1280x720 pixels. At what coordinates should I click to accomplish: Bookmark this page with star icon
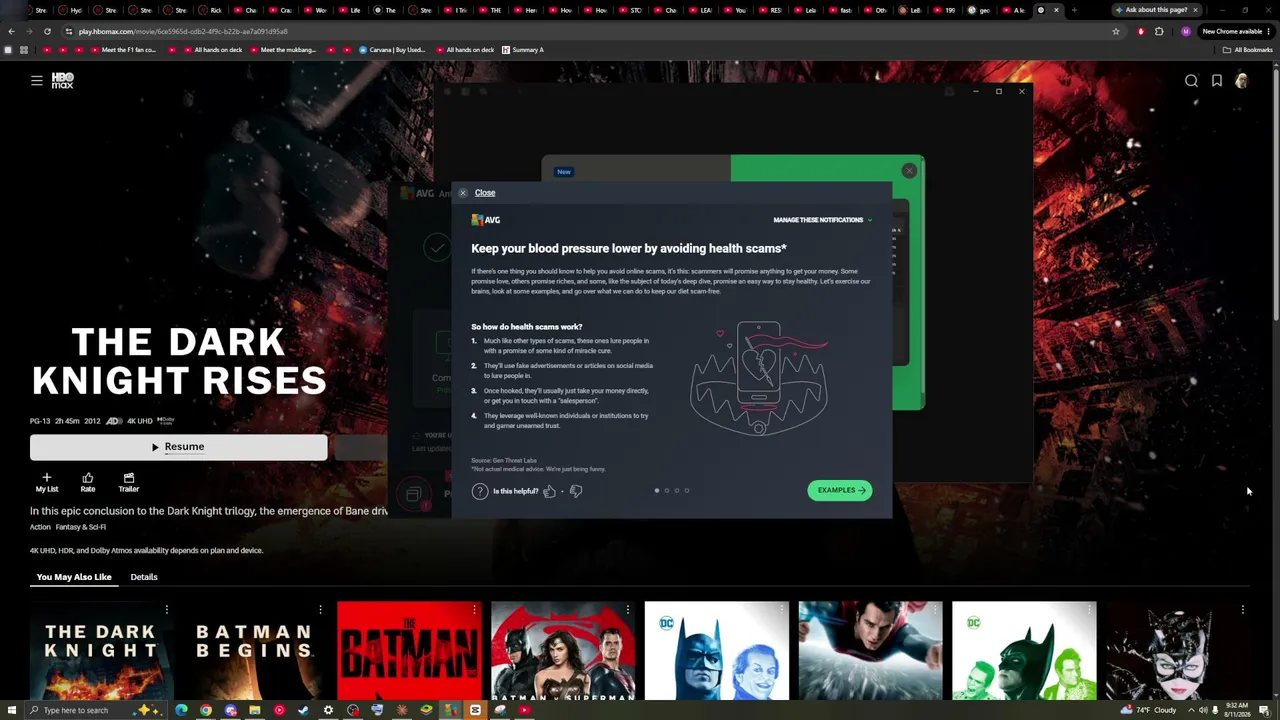(1116, 31)
